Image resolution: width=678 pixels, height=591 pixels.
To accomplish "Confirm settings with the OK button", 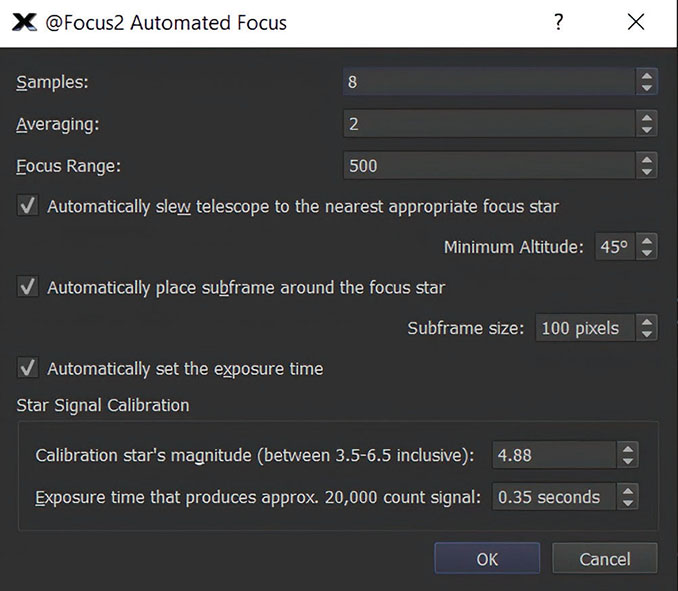I will (487, 559).
